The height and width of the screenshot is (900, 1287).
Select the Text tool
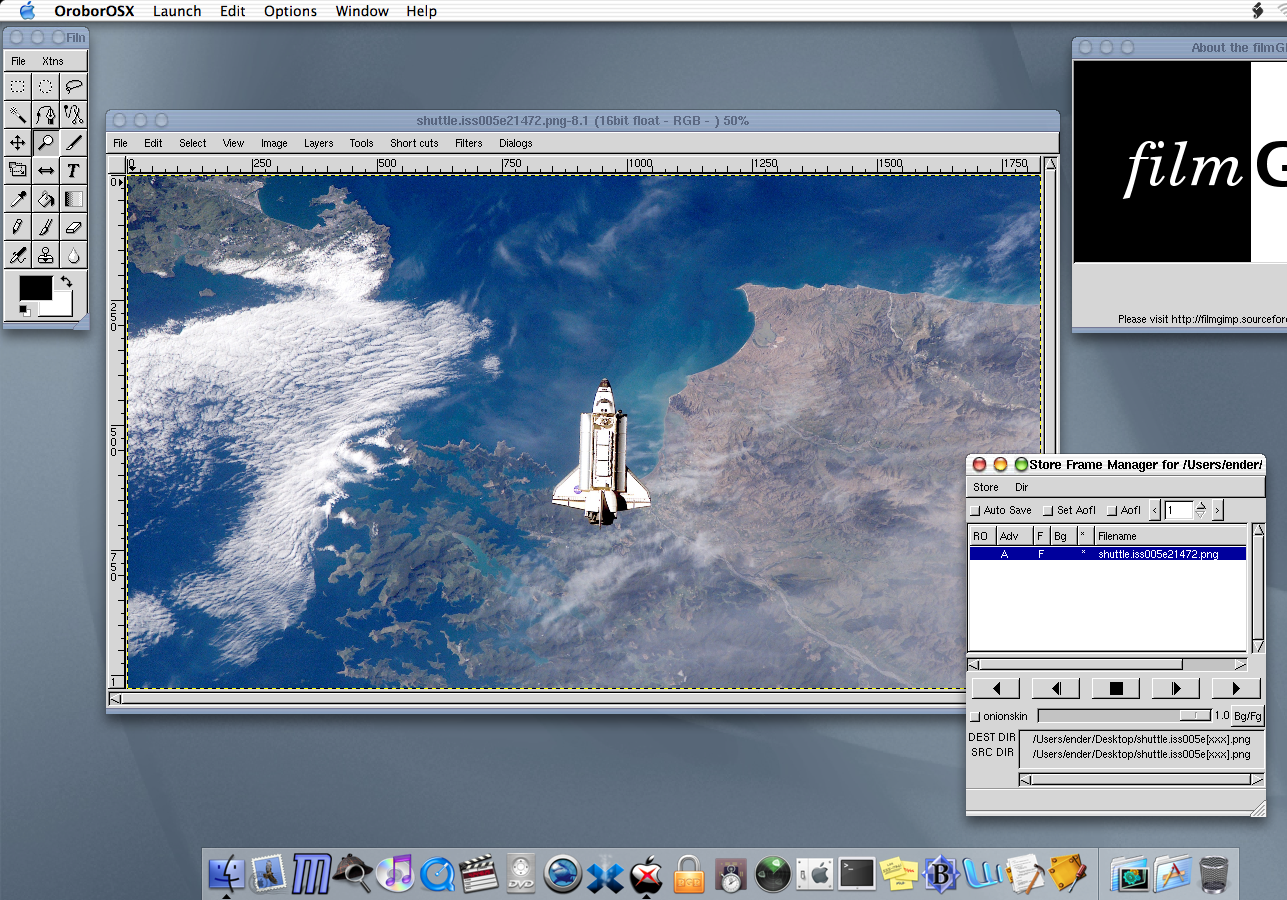point(73,170)
